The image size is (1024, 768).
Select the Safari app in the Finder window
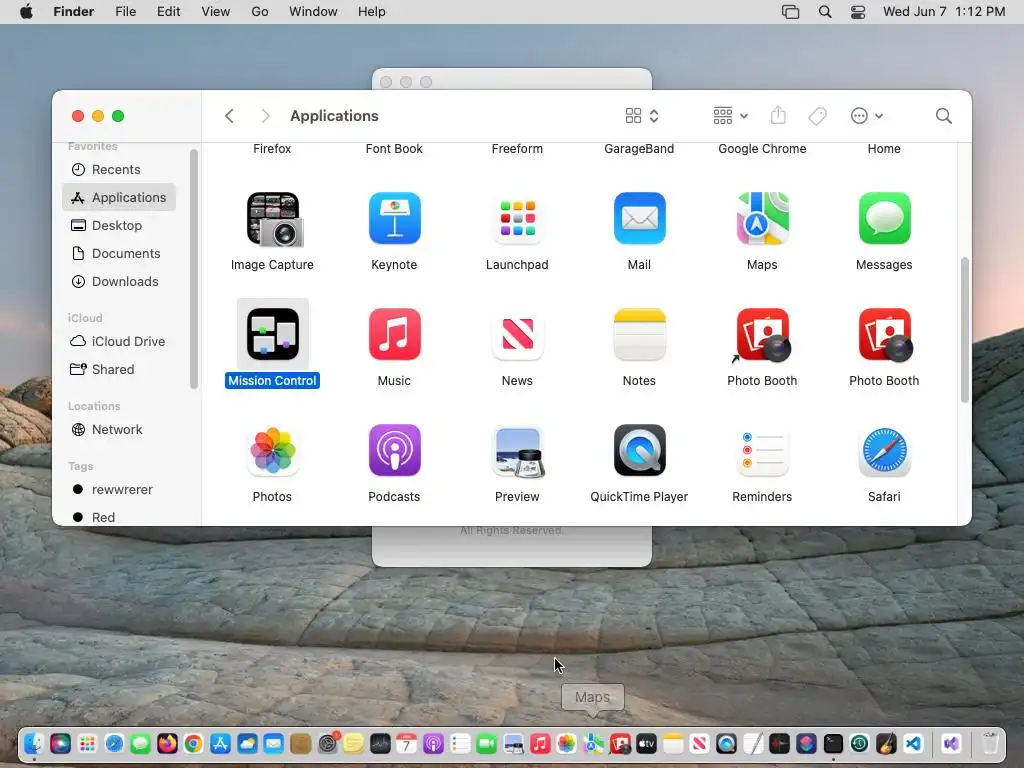point(884,451)
